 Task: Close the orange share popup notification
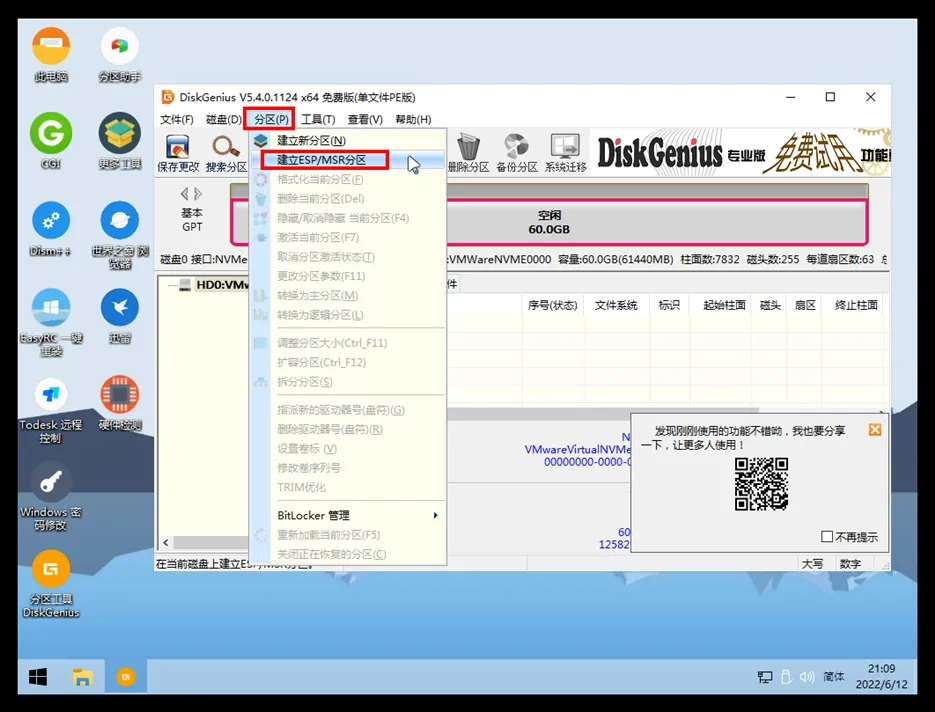tap(875, 429)
